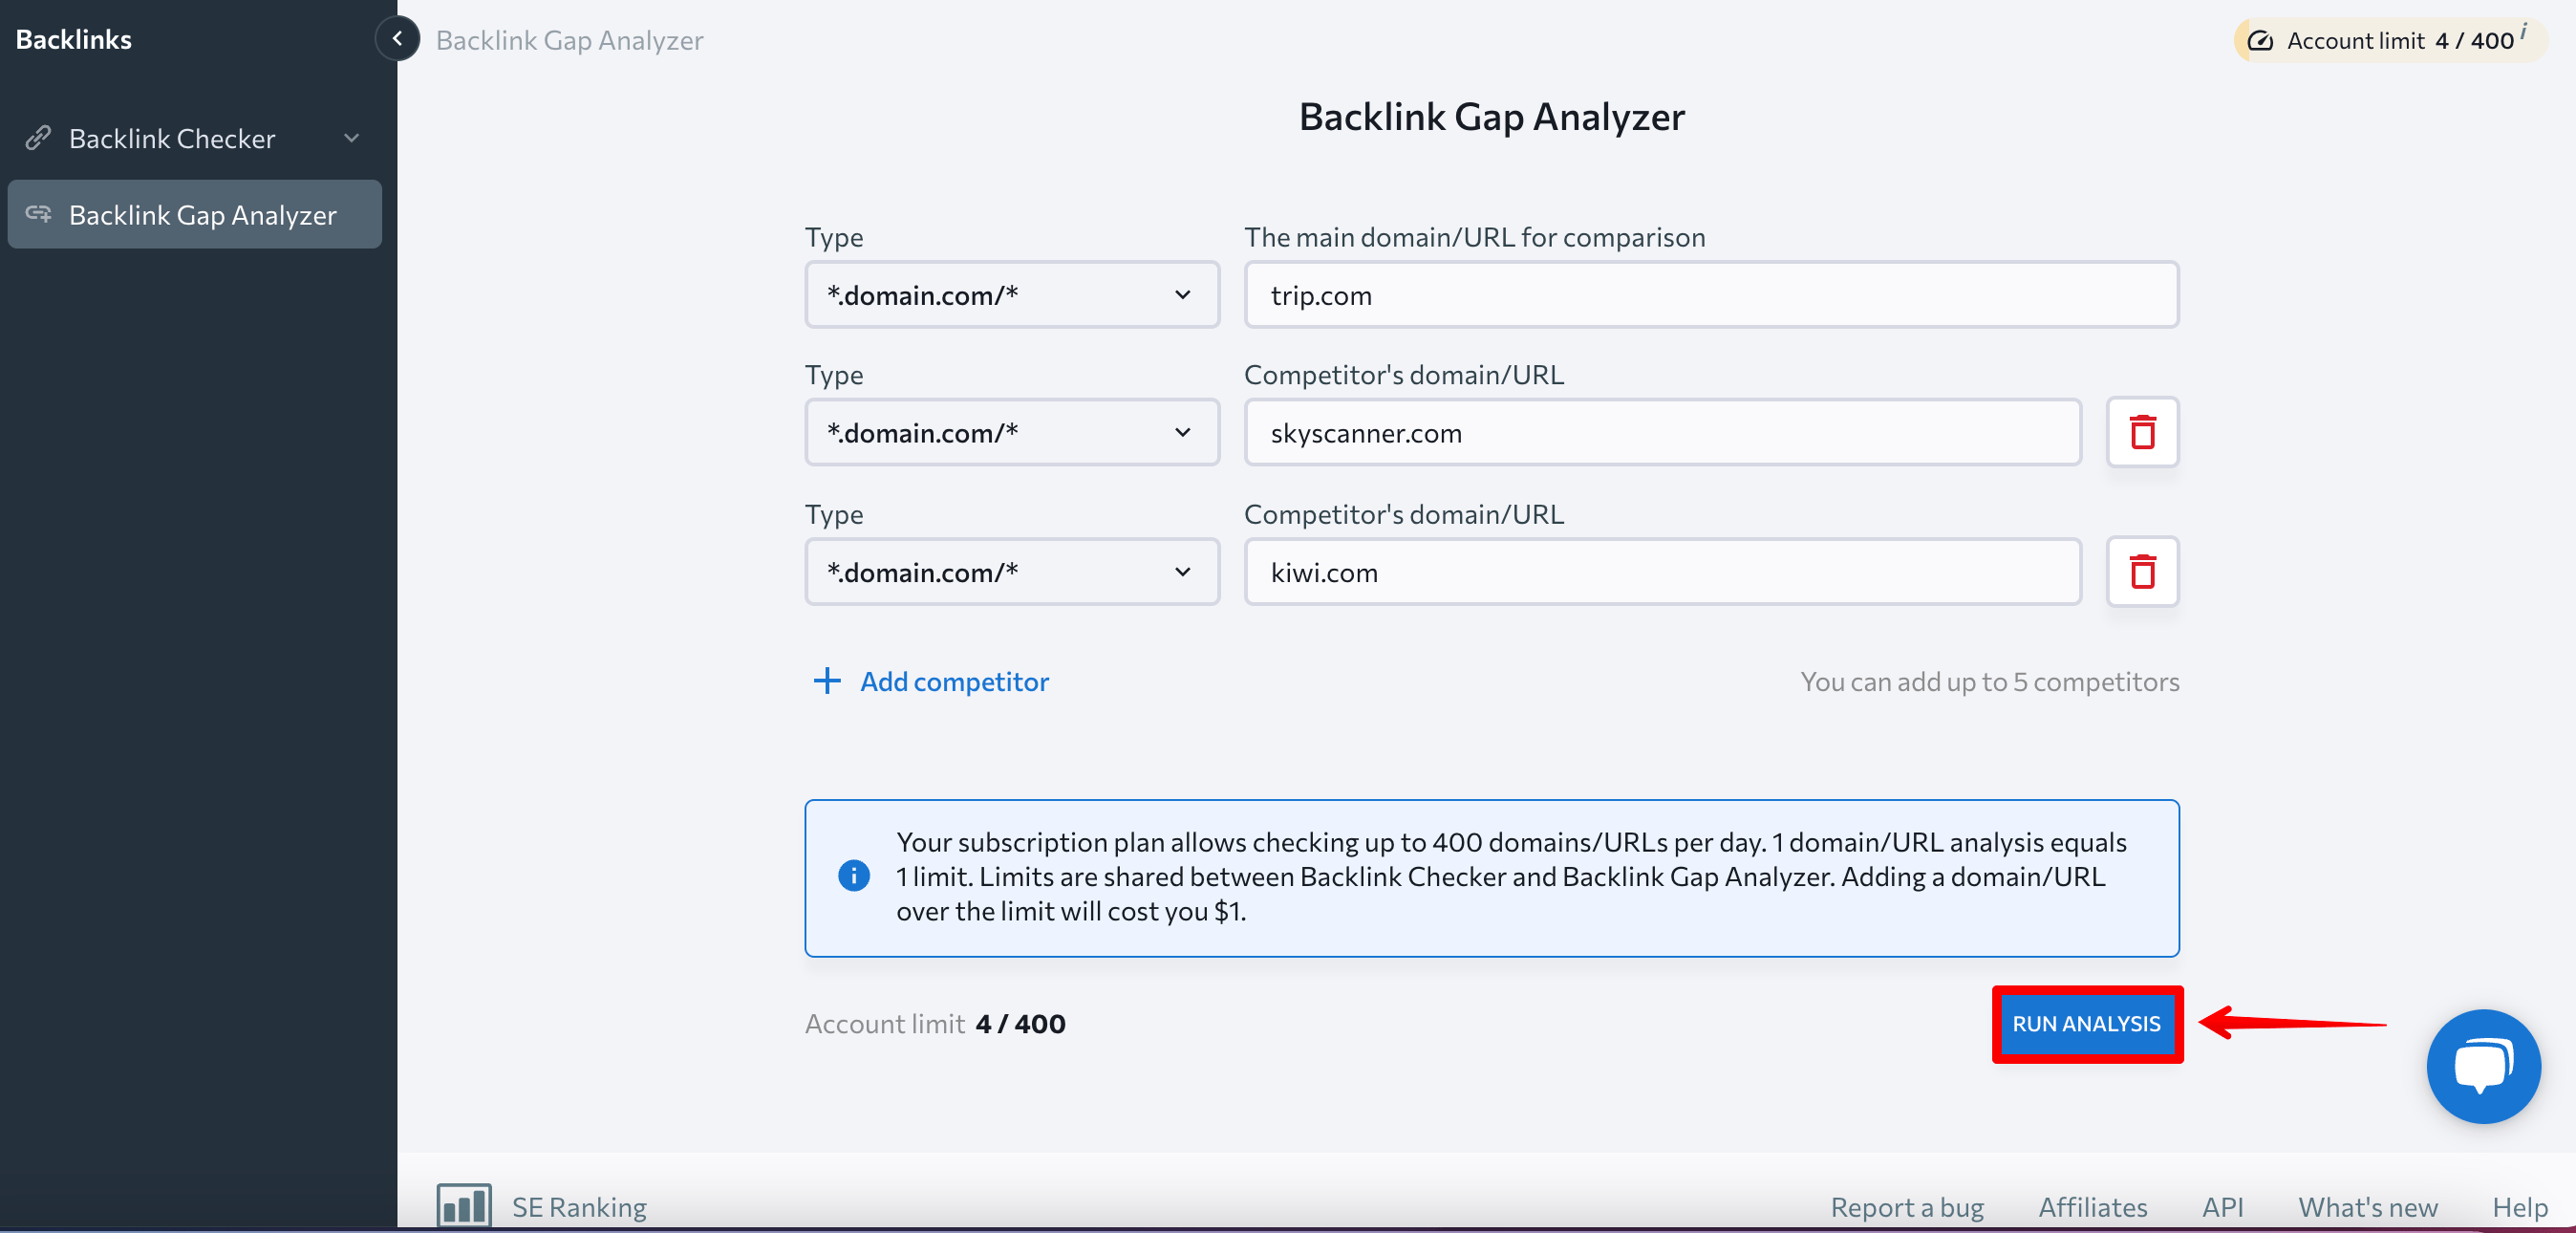2576x1233 pixels.
Task: Open Type dropdown for main domain
Action: [x=1012, y=295]
